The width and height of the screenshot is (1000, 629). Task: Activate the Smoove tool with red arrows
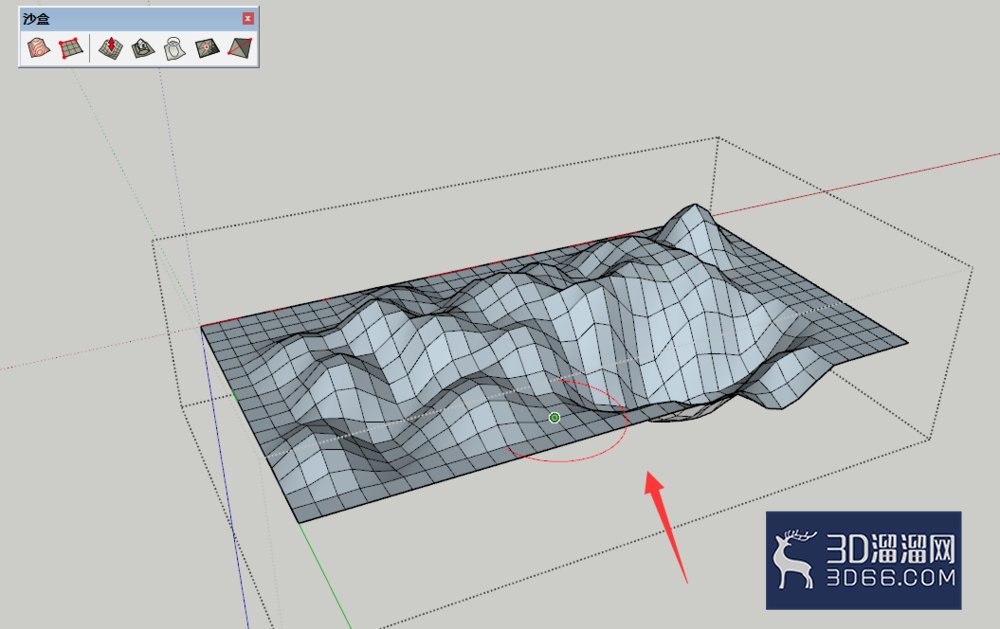(111, 48)
